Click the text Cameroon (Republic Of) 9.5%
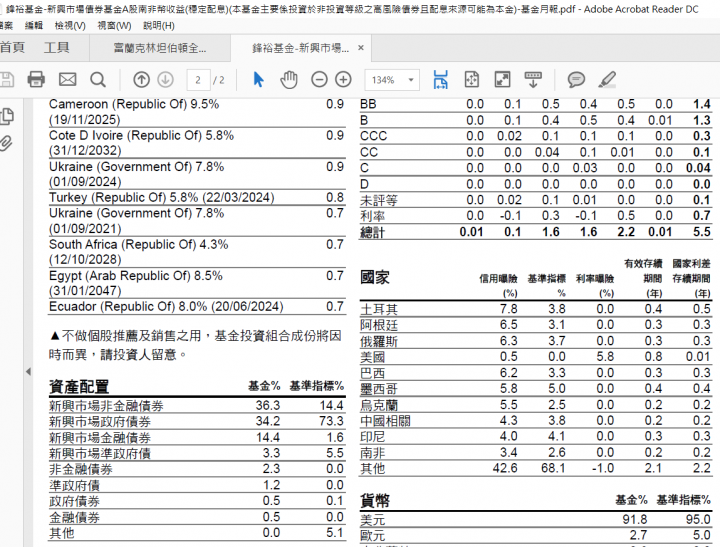720x547 pixels. [x=134, y=104]
